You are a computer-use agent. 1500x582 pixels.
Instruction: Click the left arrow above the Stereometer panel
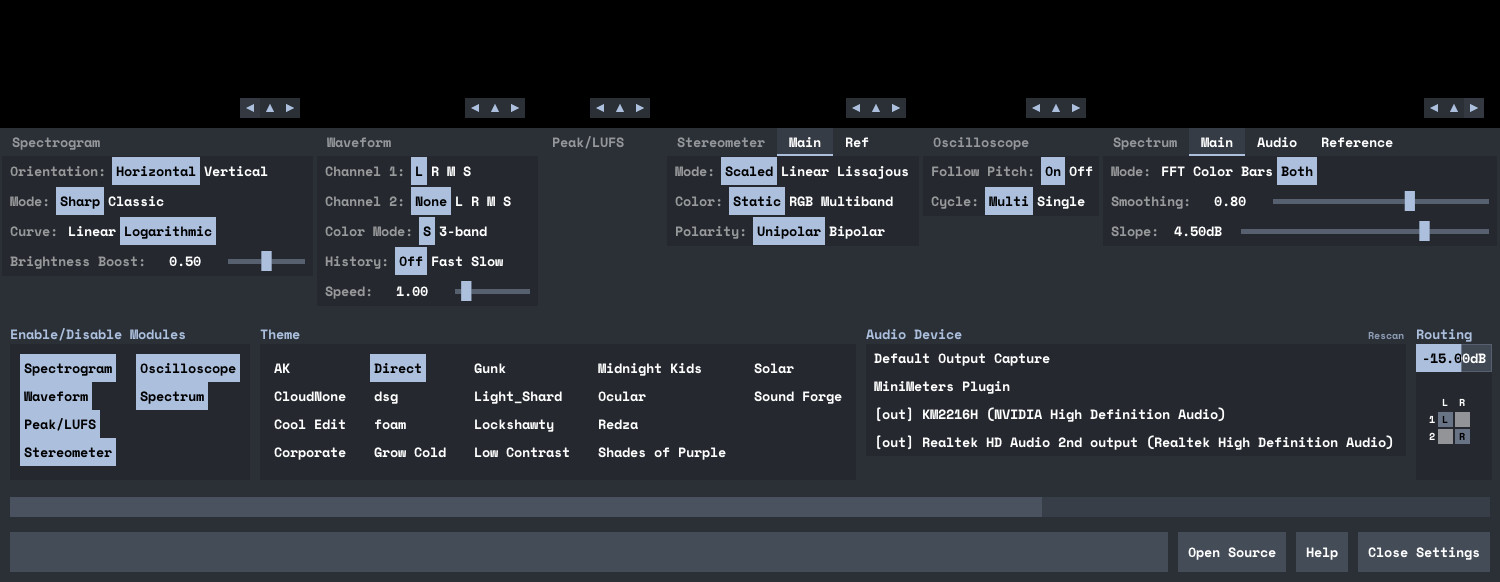[856, 108]
